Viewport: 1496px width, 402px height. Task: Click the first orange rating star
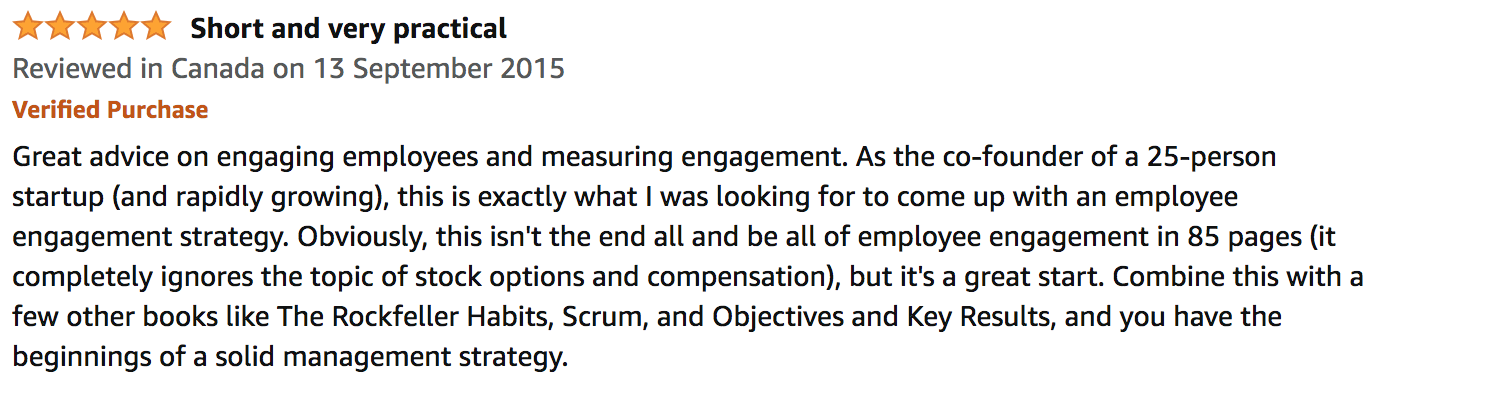click(x=28, y=28)
